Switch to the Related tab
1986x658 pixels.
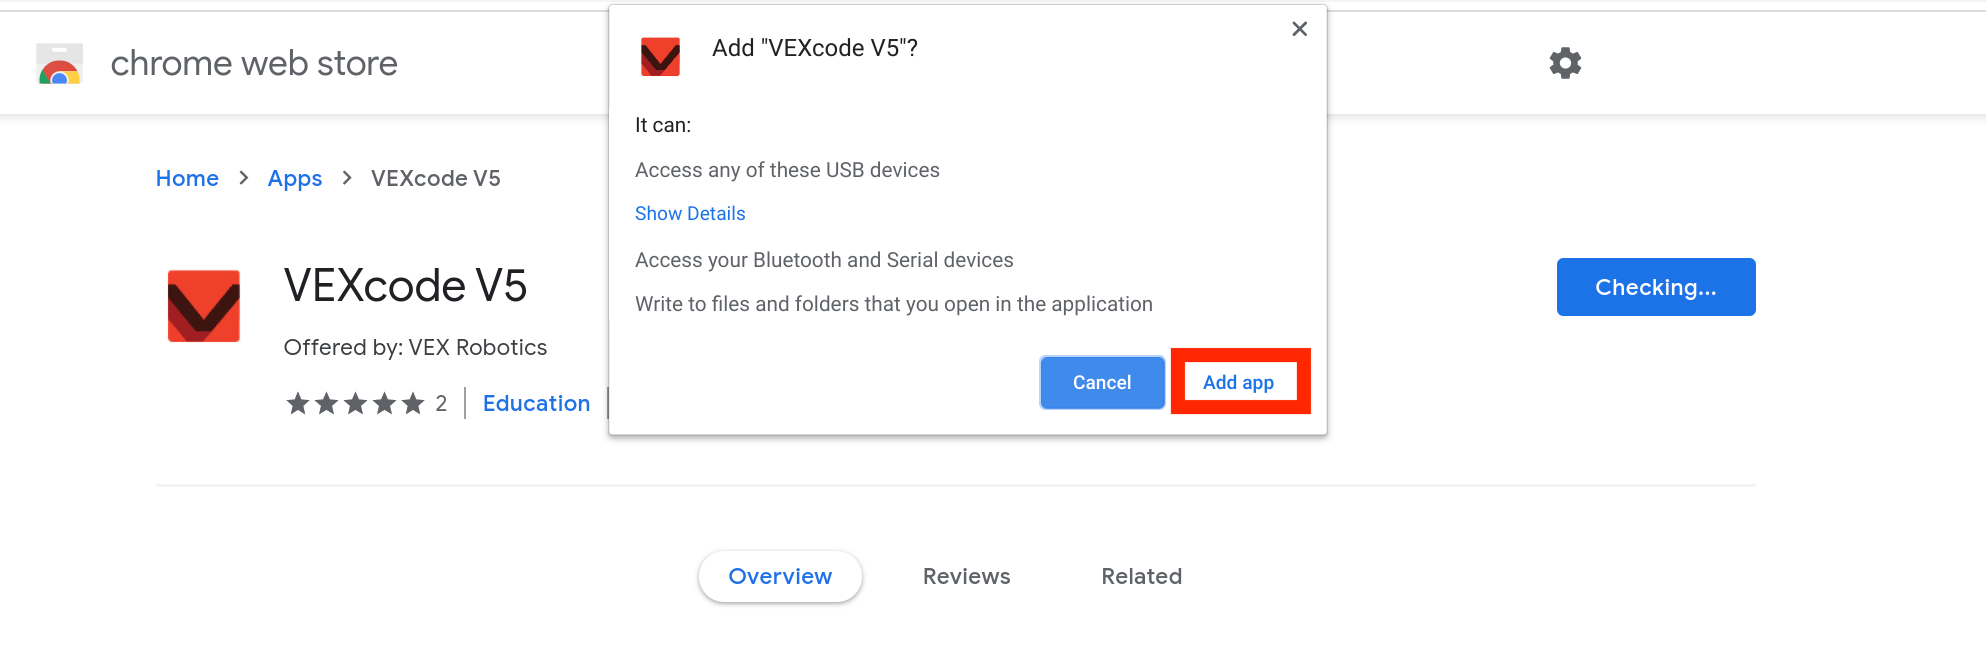click(x=1141, y=576)
